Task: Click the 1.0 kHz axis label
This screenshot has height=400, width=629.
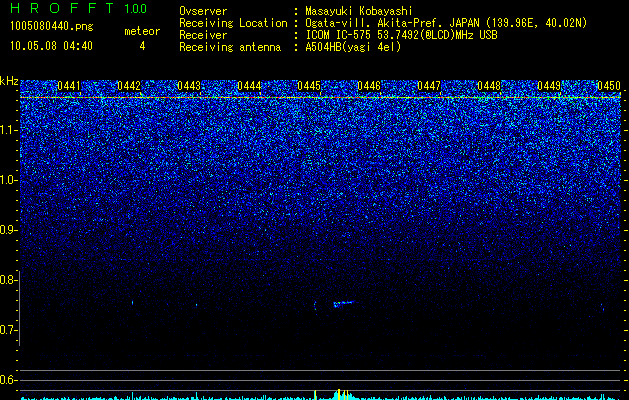Action: click(x=9, y=180)
